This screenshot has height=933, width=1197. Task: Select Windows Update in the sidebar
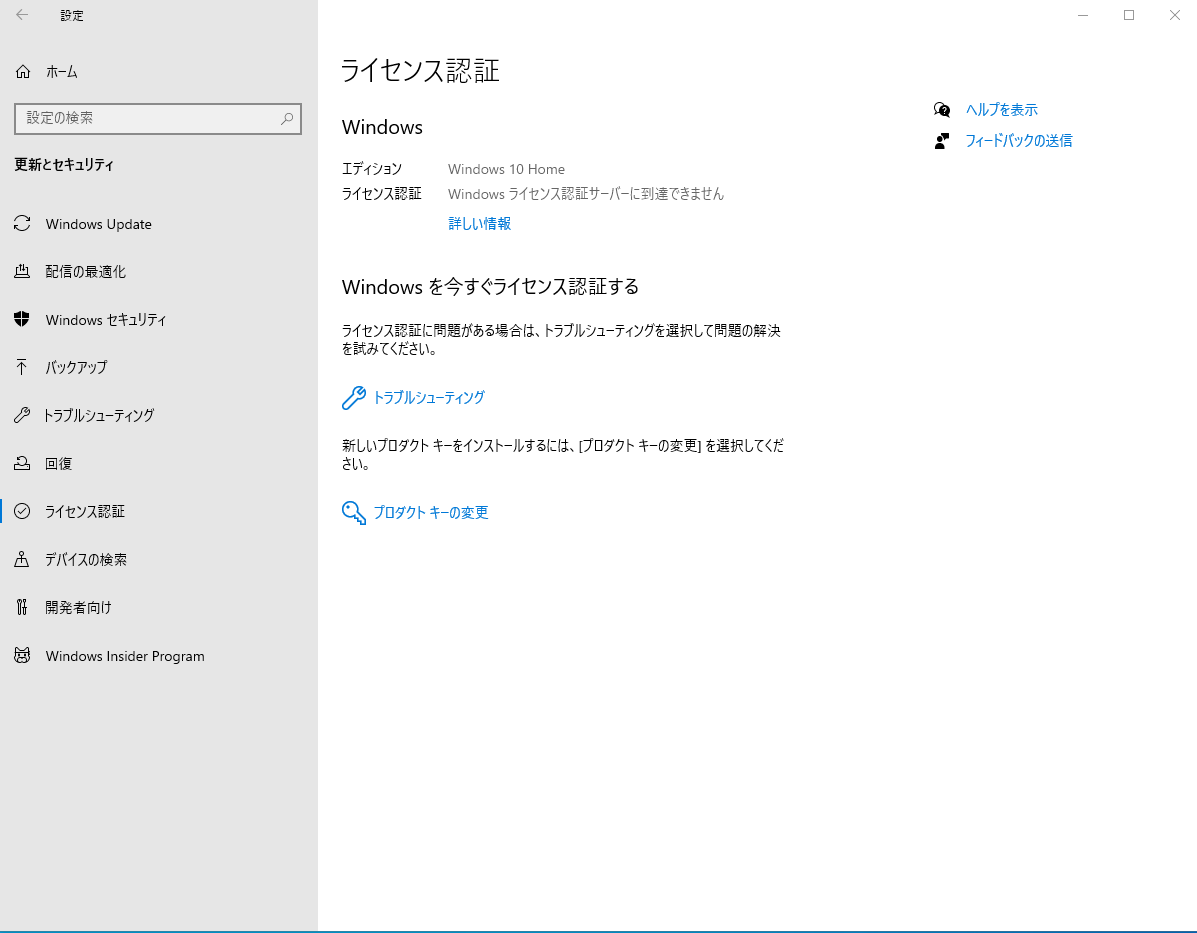click(x=98, y=224)
